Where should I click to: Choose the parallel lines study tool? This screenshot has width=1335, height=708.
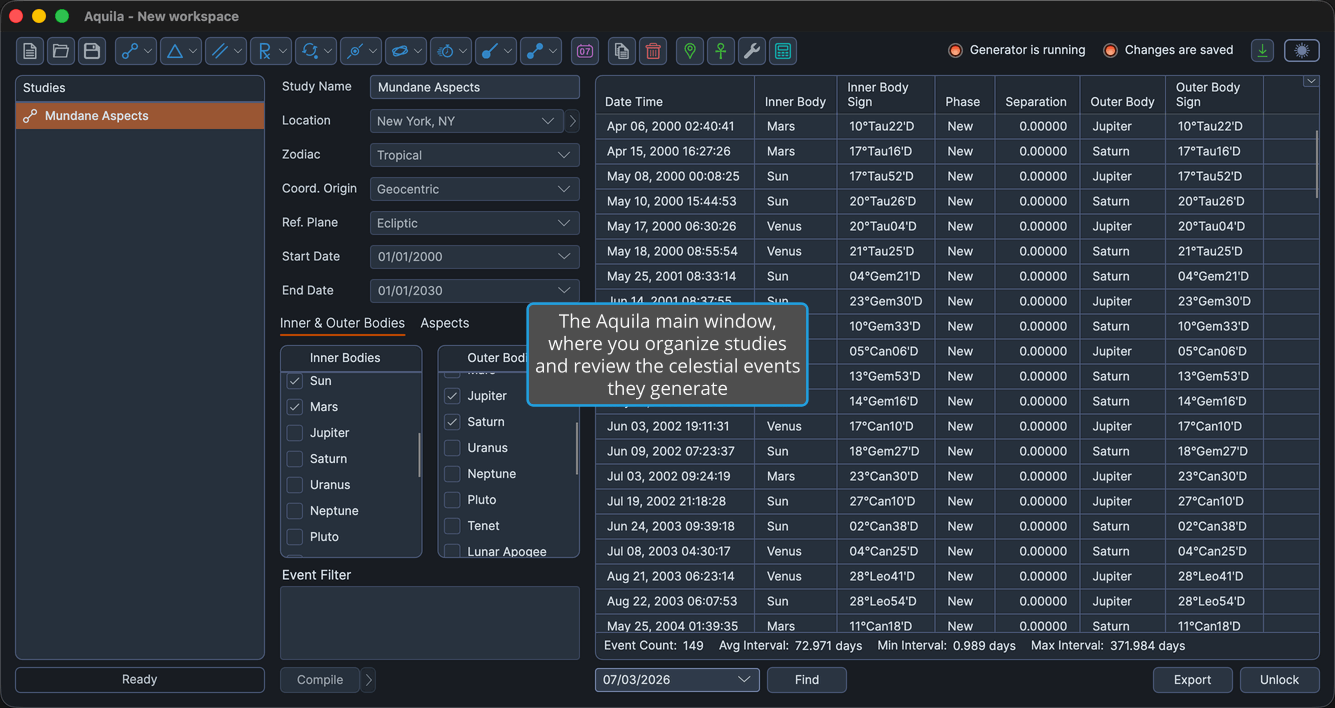[x=226, y=51]
